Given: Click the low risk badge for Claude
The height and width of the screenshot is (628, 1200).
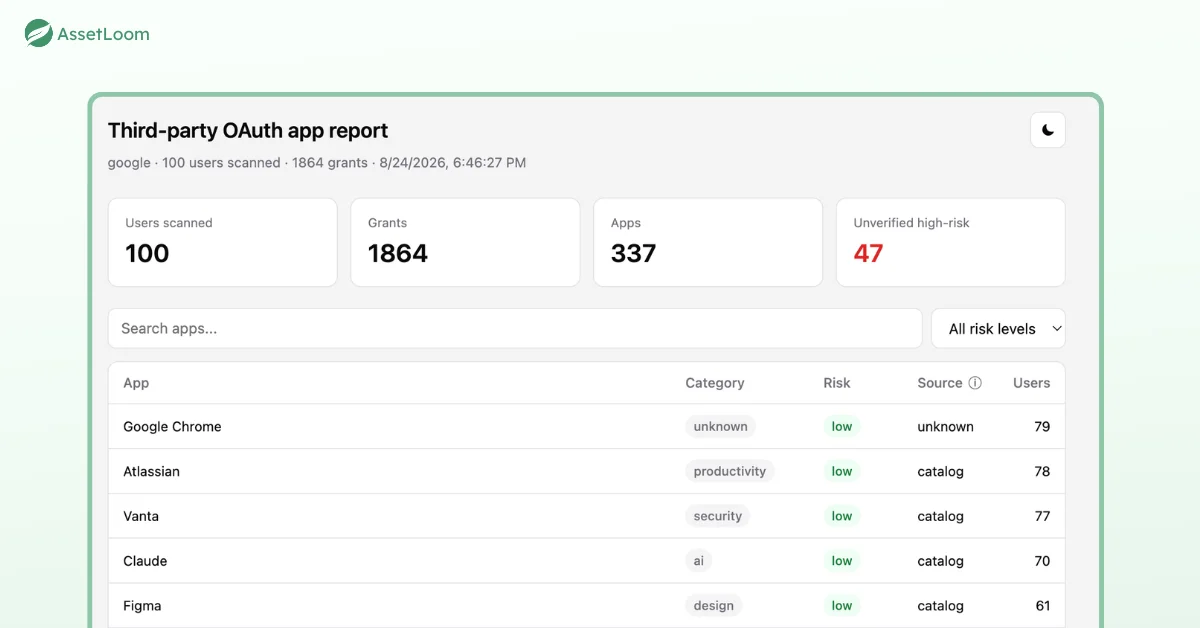Looking at the screenshot, I should coord(842,561).
